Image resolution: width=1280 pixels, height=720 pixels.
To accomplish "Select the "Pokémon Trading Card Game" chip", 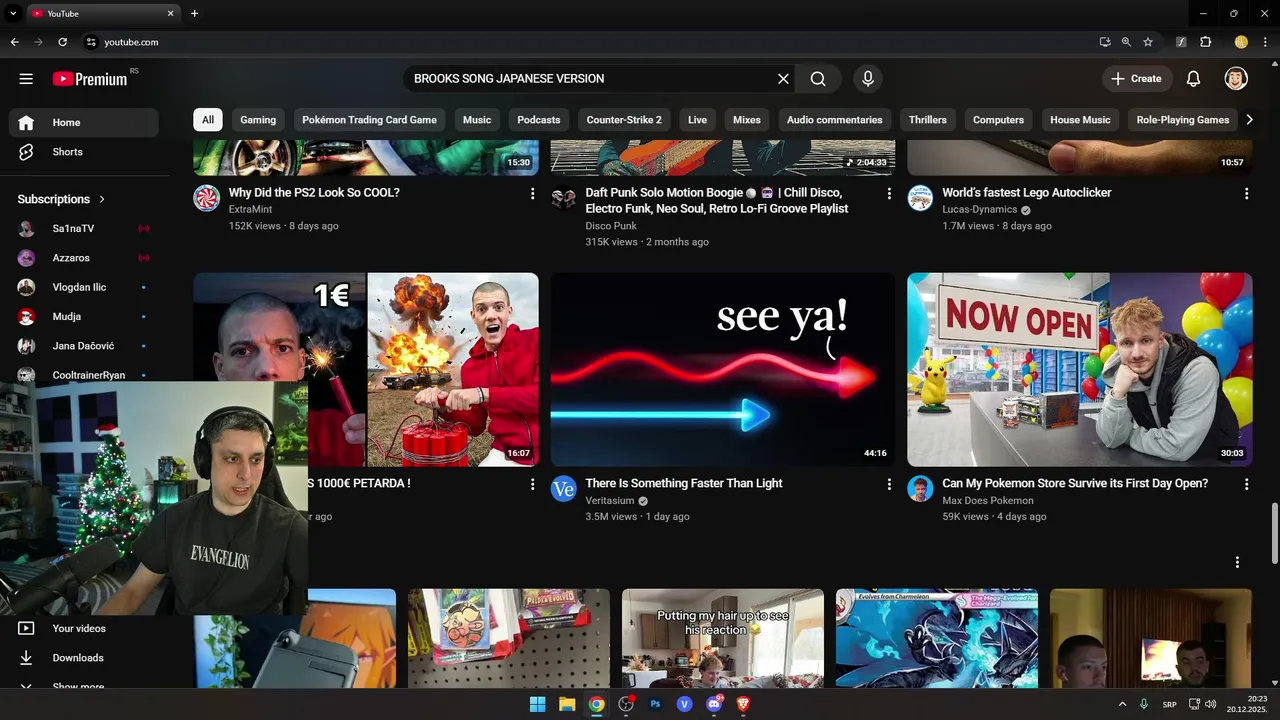I will [369, 120].
